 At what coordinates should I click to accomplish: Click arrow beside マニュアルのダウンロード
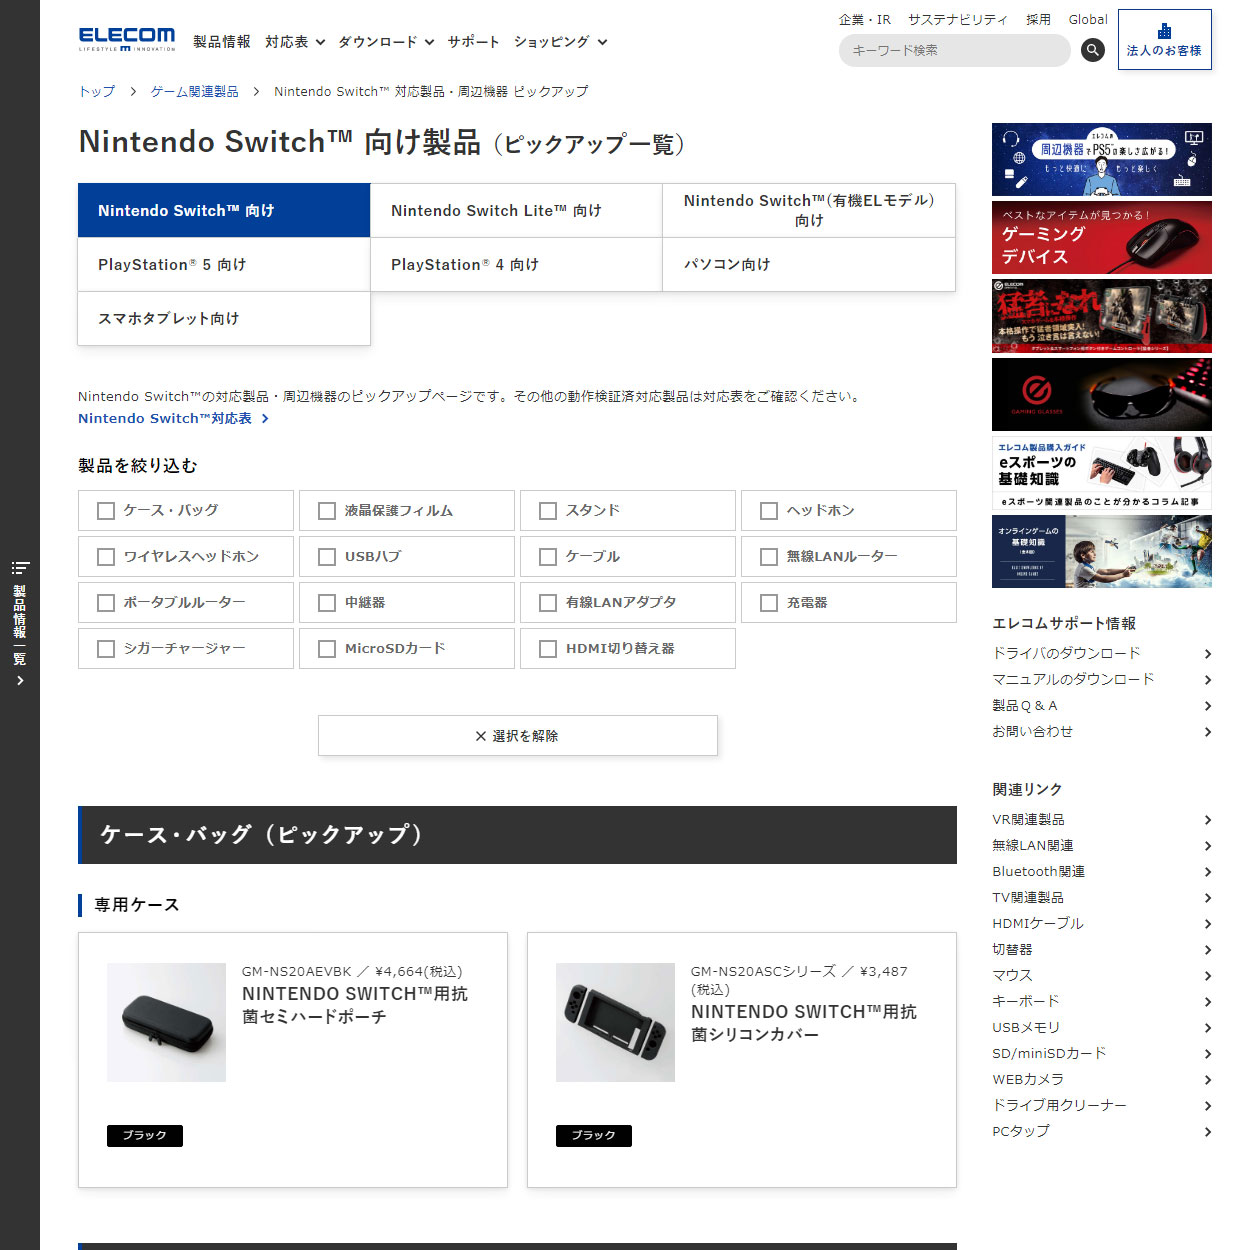1208,680
